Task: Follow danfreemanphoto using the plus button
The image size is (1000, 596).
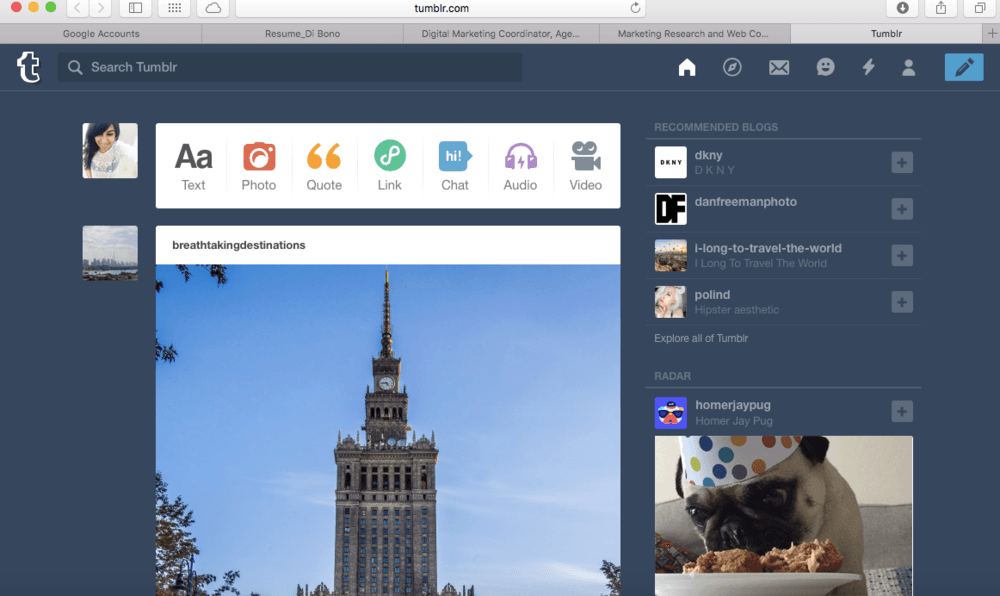Action: 902,209
